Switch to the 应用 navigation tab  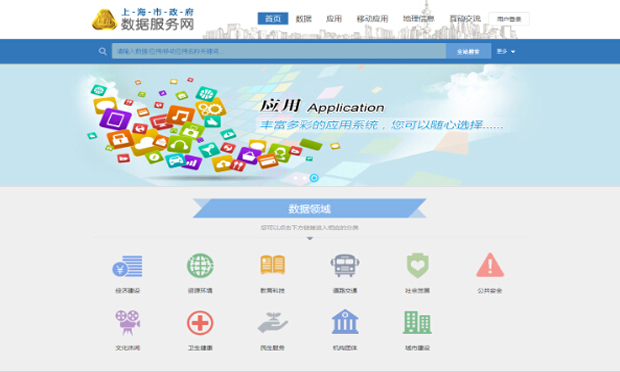pos(334,19)
